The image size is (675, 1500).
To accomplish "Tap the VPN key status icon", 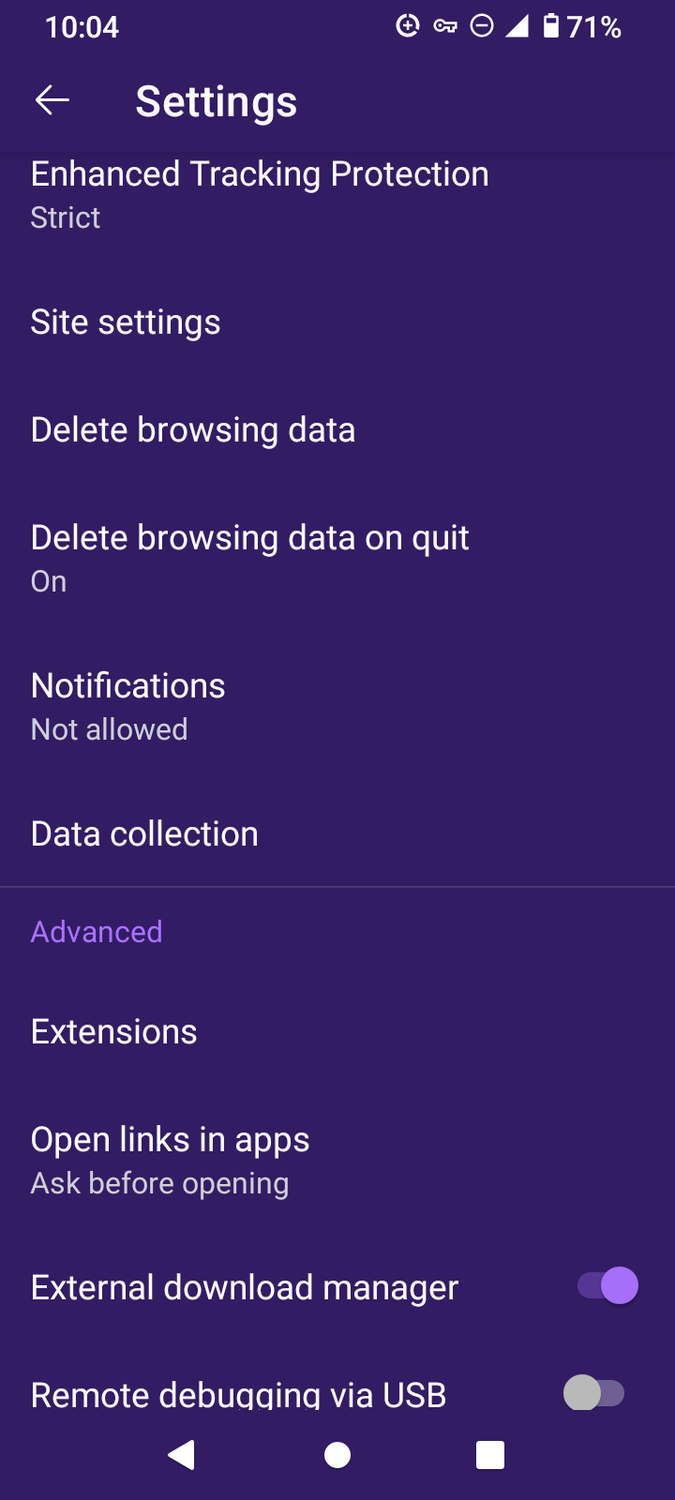I will coord(445,26).
